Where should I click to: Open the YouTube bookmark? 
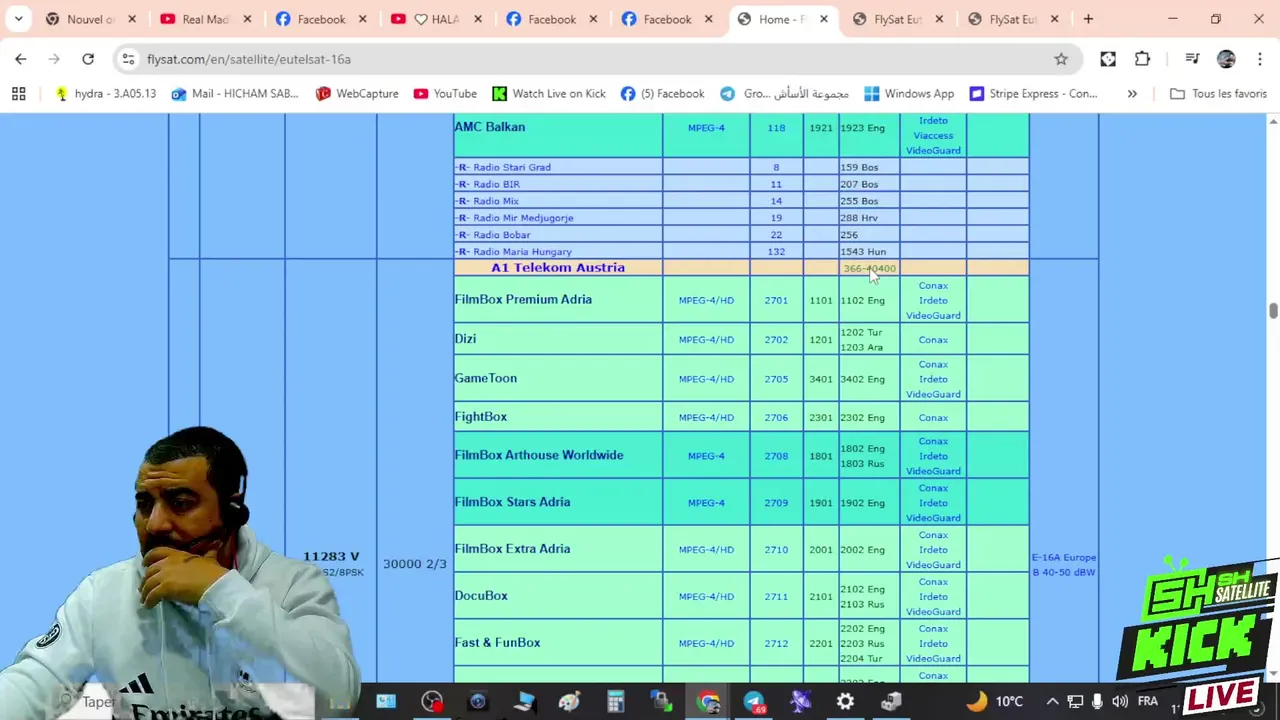pos(445,93)
